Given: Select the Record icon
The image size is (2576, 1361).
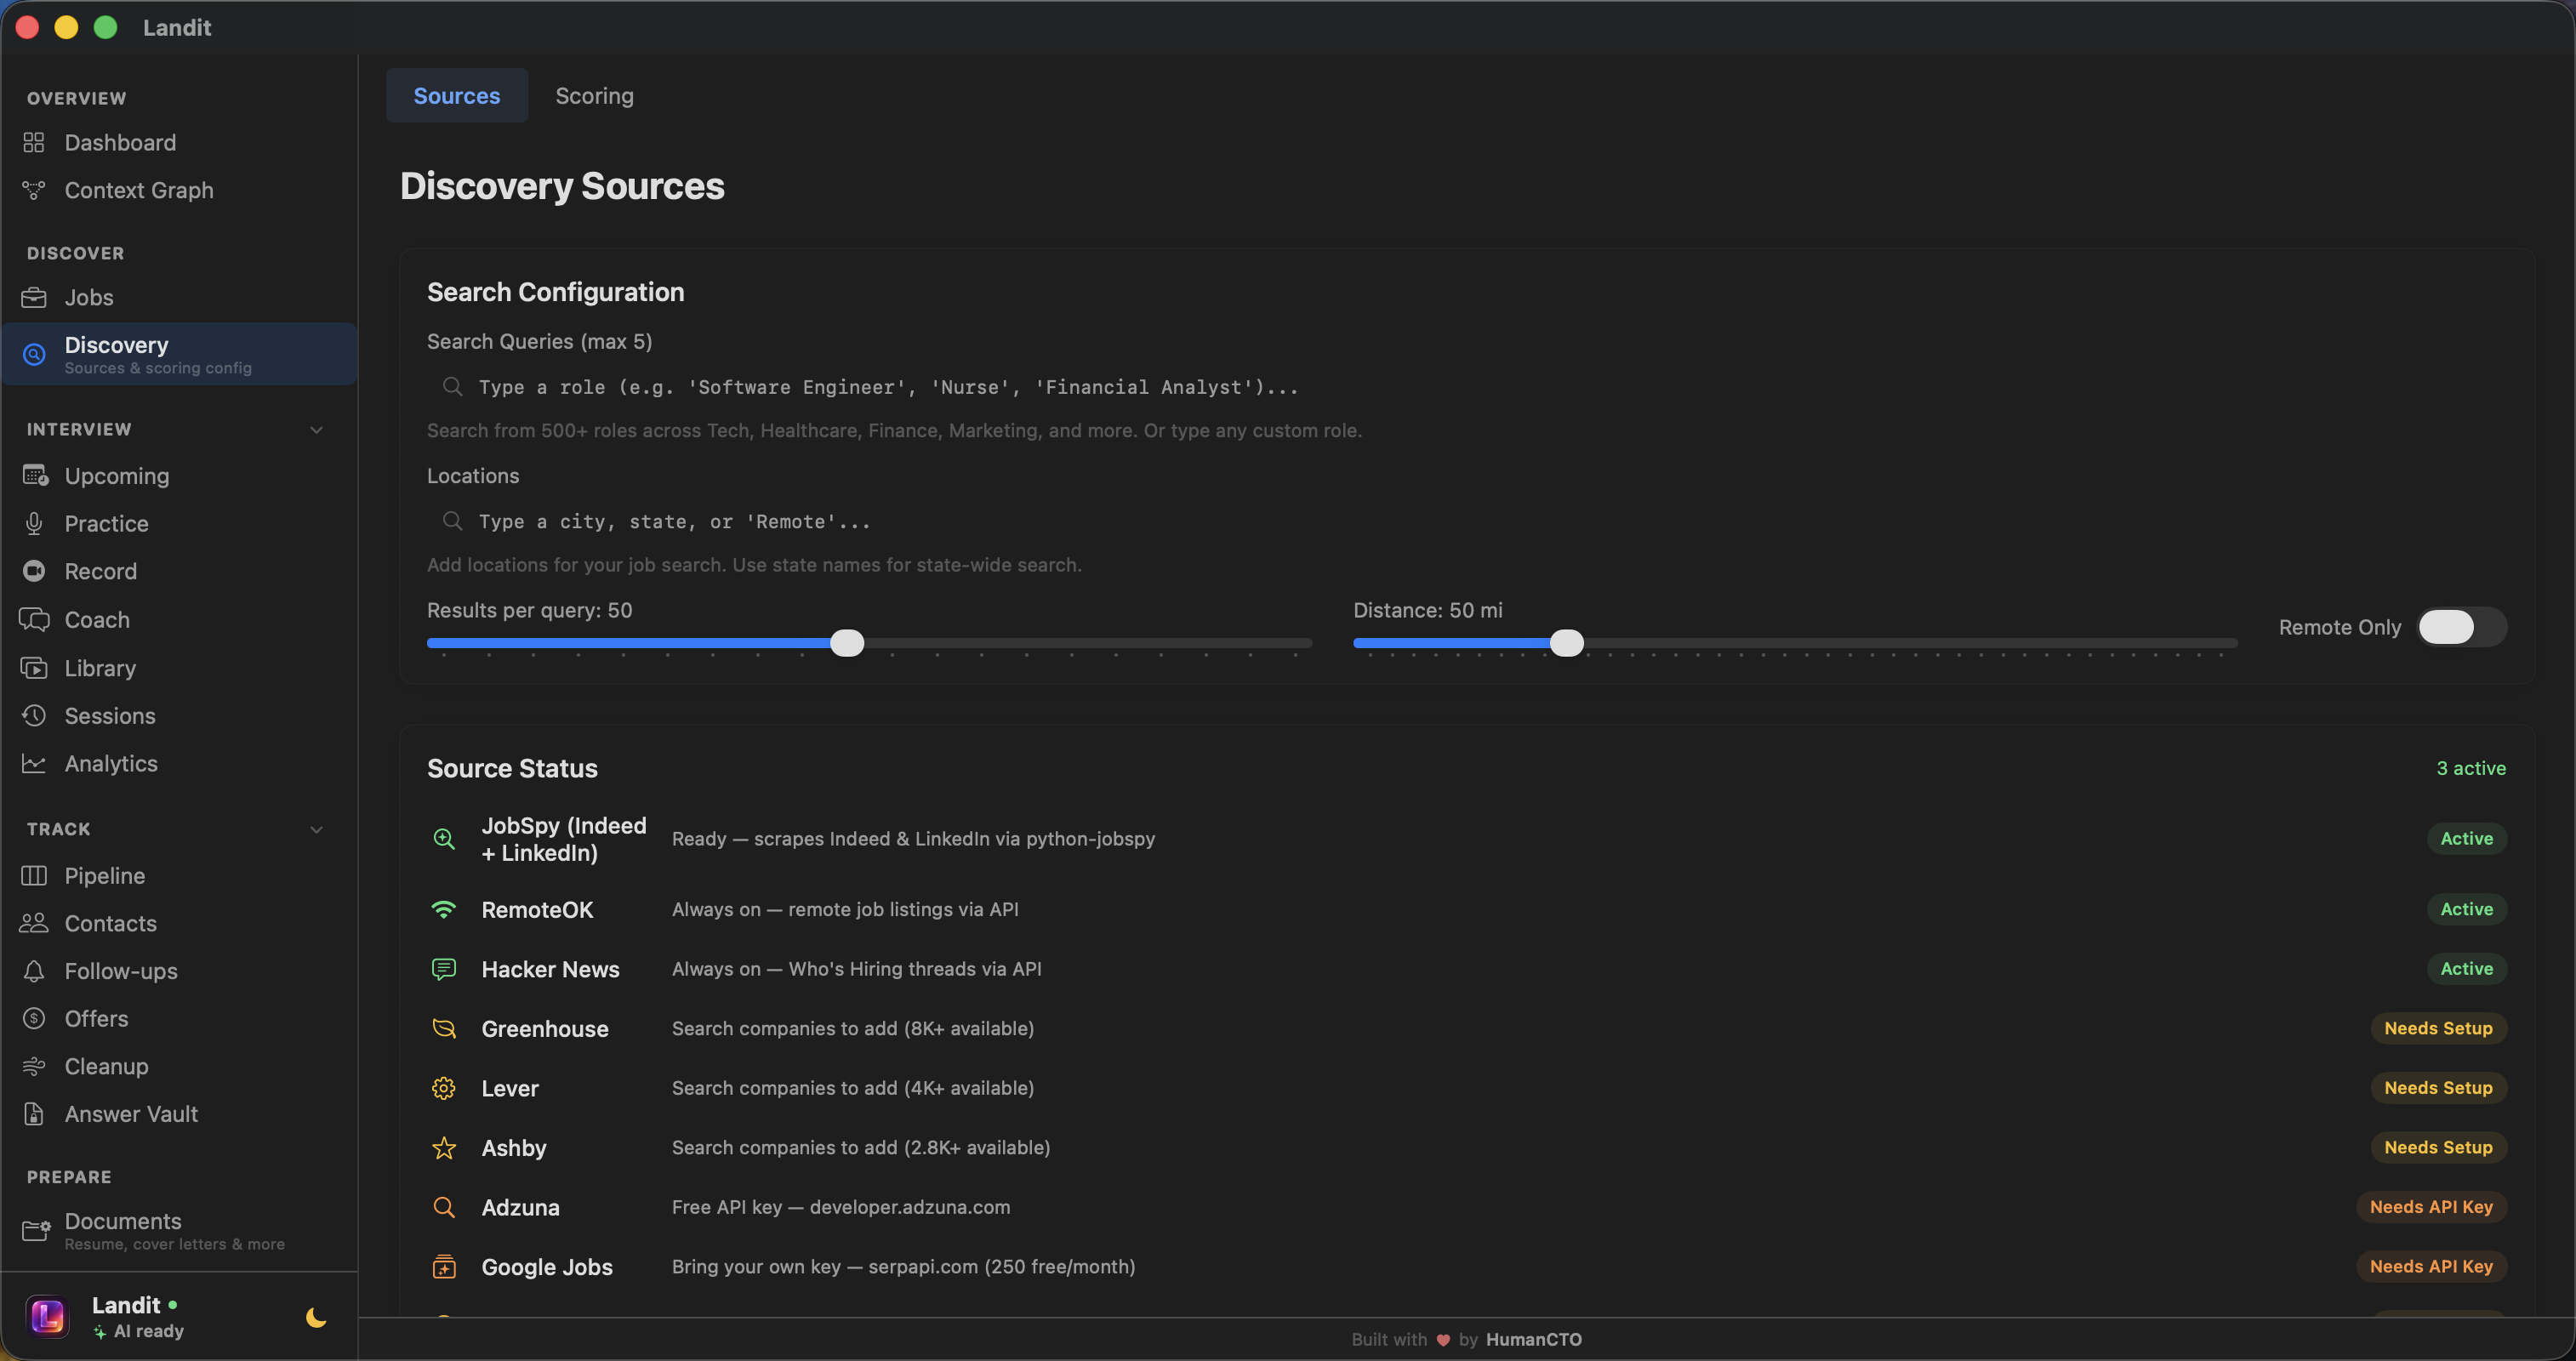Looking at the screenshot, I should coord(34,571).
